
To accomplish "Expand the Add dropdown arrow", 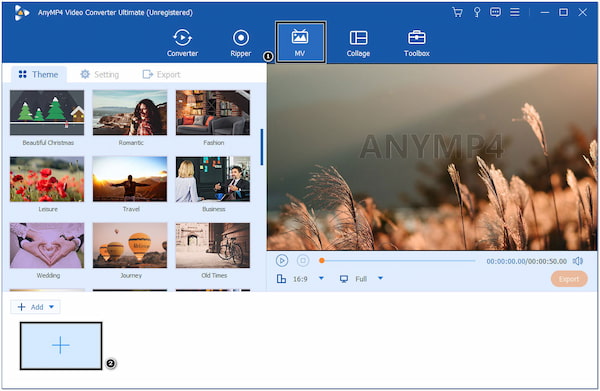I will click(x=51, y=307).
